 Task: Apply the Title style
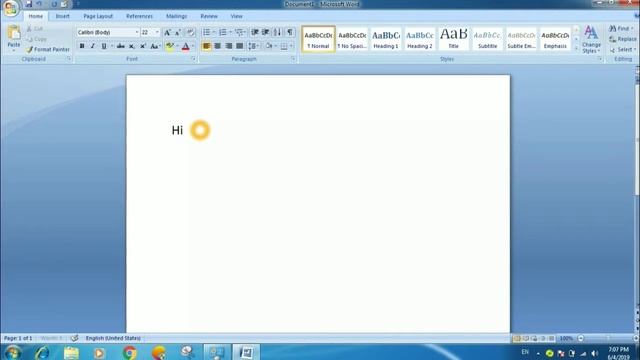pyautogui.click(x=453, y=39)
